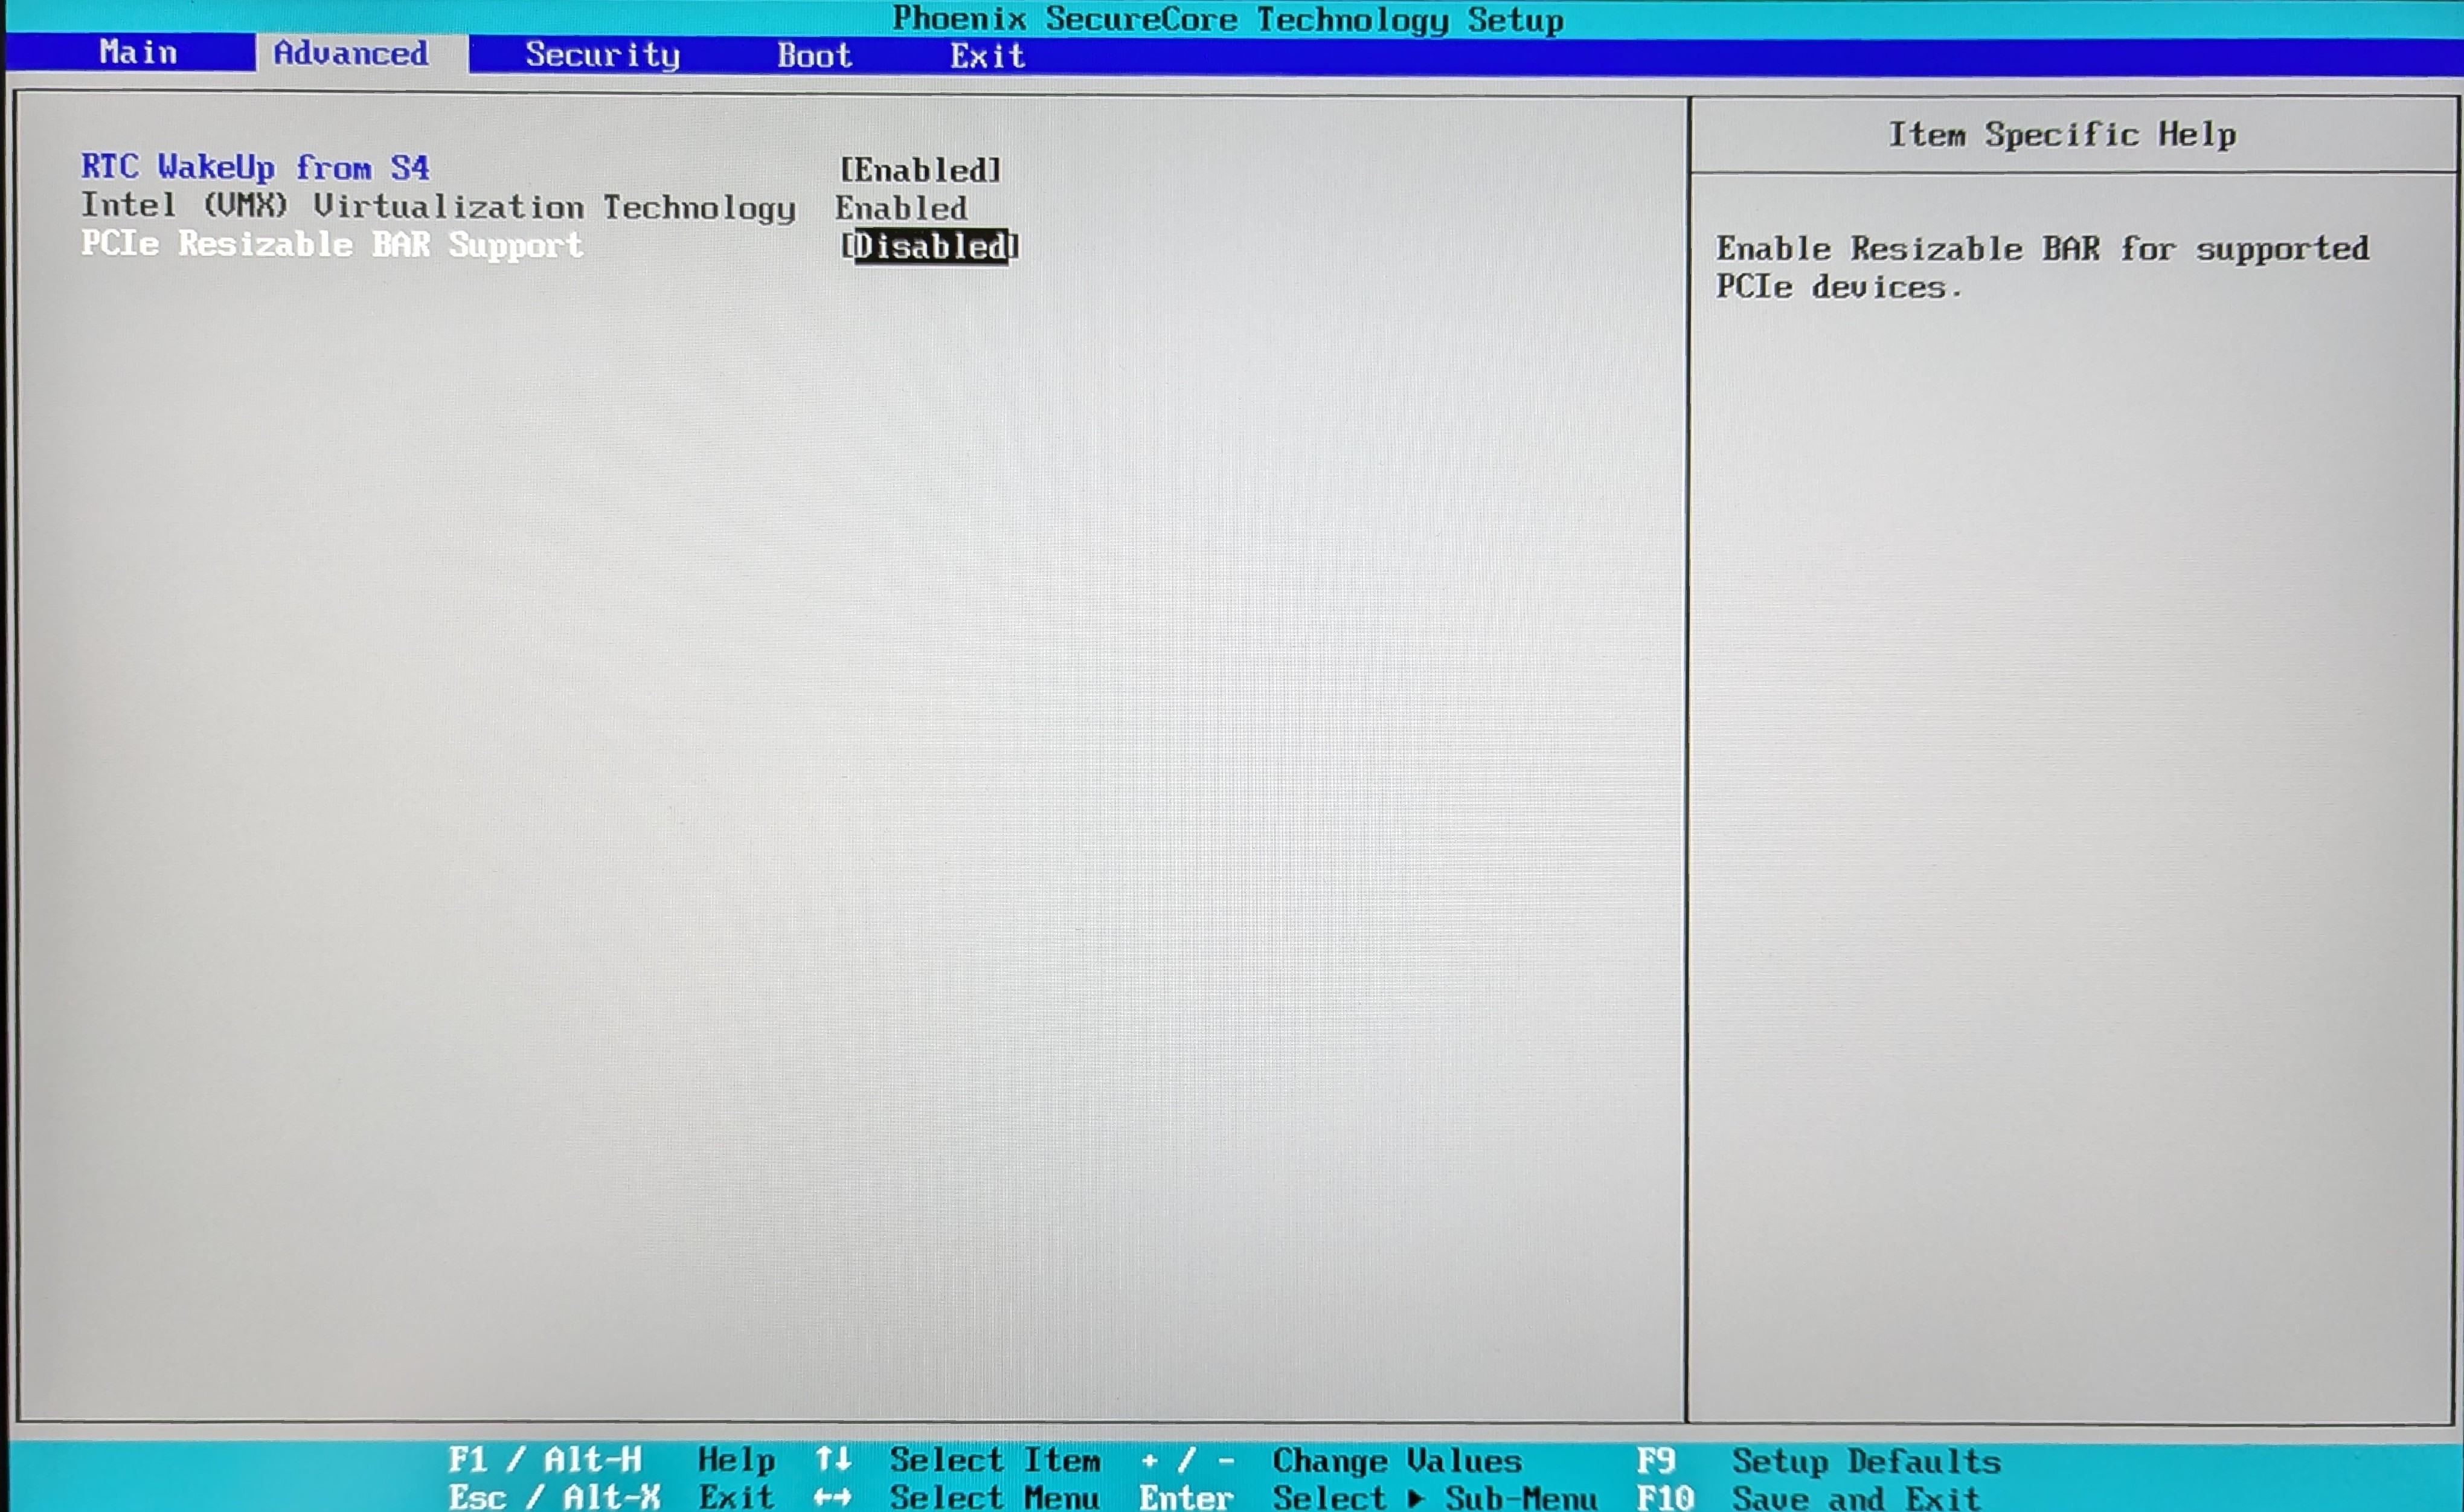Click Intel (VMX) Virtualization Technology label
The width and height of the screenshot is (2464, 1512).
(438, 207)
